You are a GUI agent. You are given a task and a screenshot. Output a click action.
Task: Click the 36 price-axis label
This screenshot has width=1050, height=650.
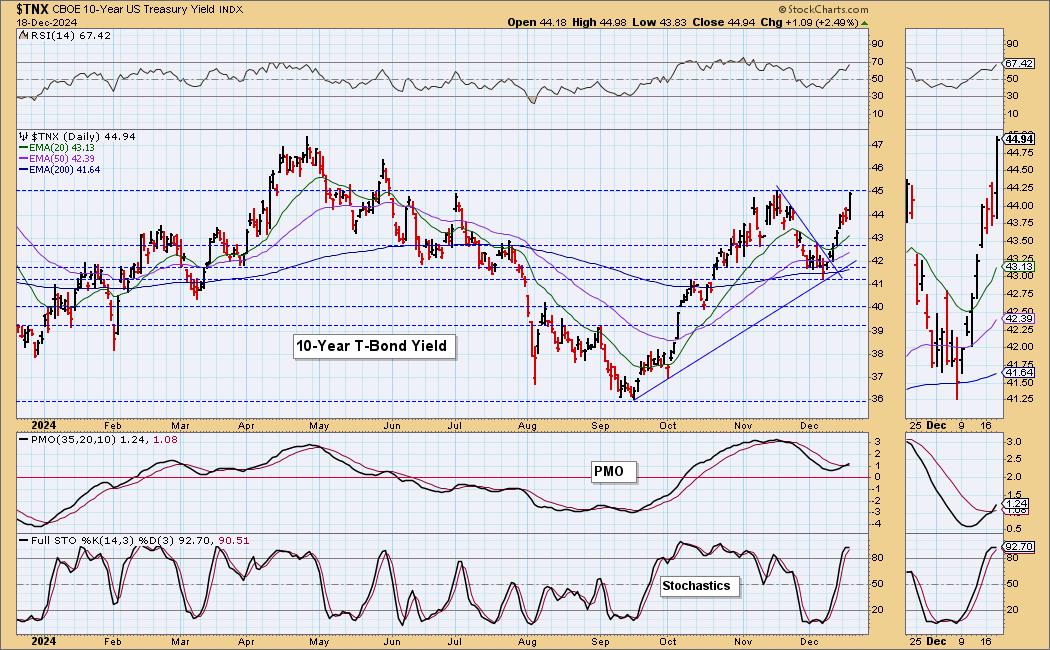click(878, 399)
